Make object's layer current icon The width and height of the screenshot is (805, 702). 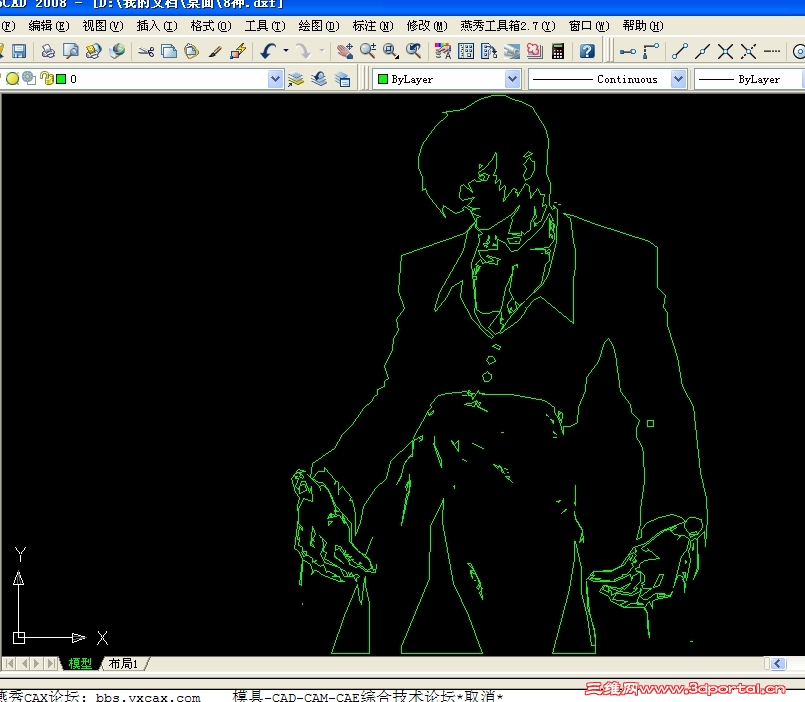[296, 79]
